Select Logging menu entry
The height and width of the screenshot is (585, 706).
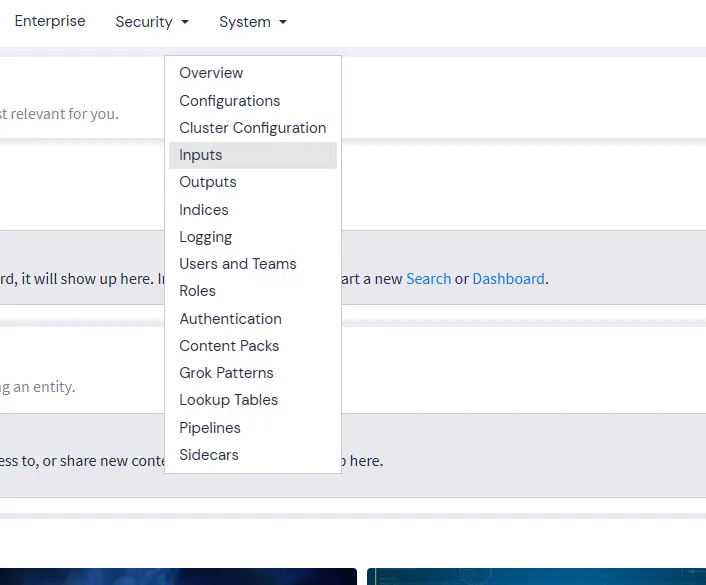tap(253, 237)
